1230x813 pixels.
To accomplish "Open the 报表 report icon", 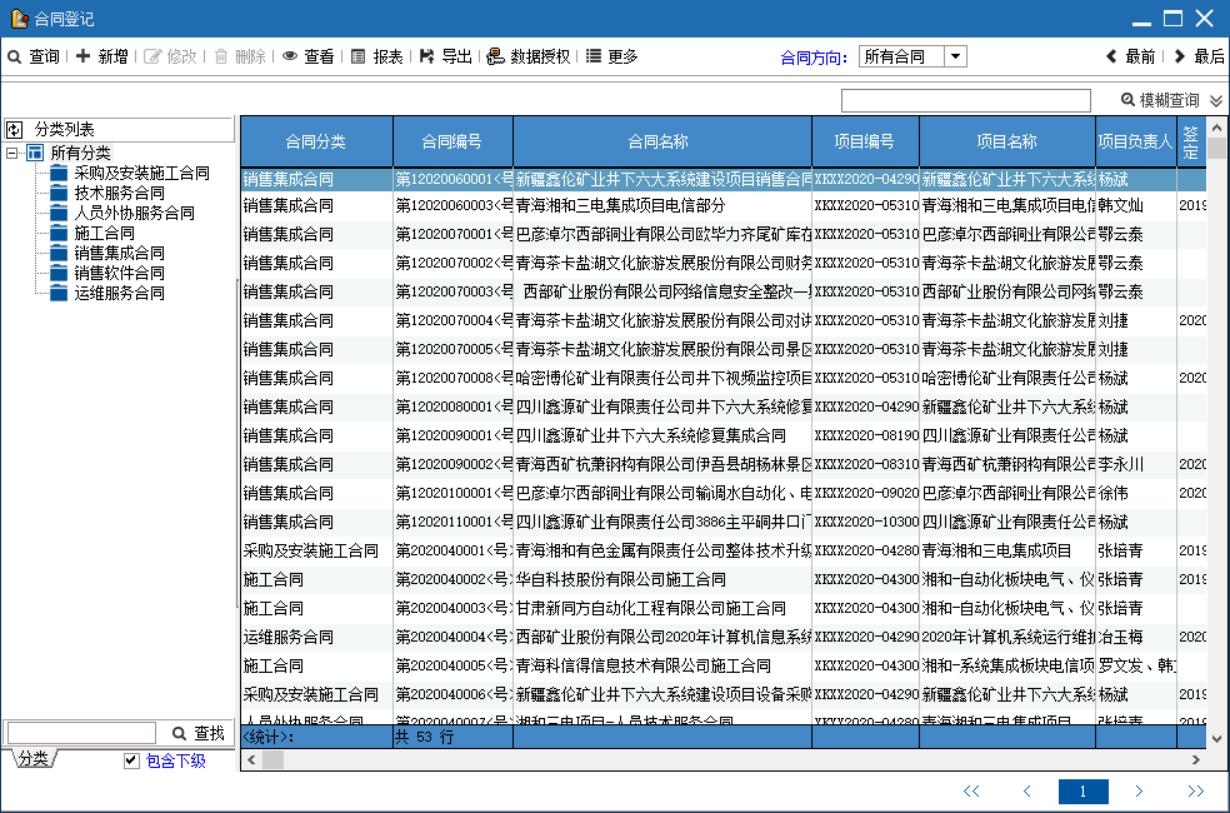I will click(357, 57).
